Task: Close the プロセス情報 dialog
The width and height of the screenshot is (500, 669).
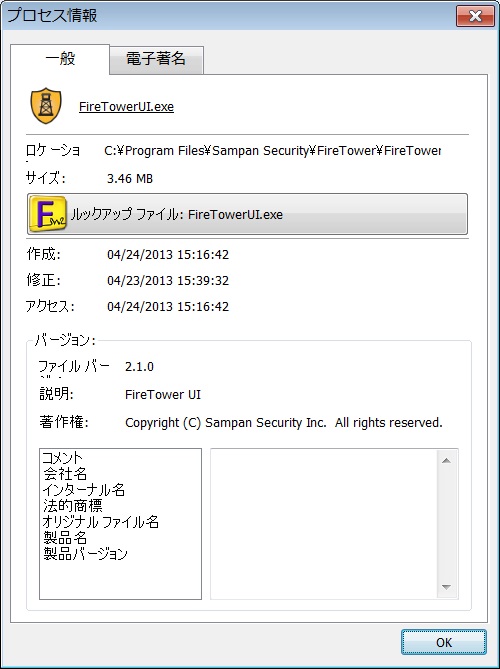Action: coord(475,16)
